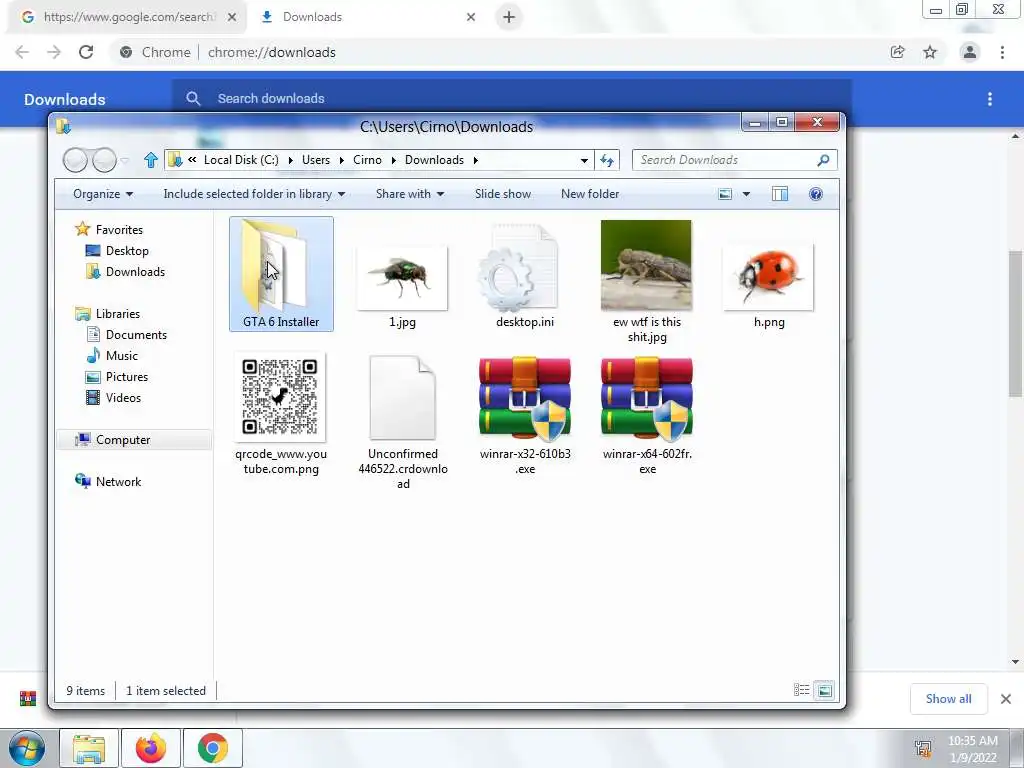Open the Share with menu
This screenshot has height=768, width=1024.
click(409, 194)
